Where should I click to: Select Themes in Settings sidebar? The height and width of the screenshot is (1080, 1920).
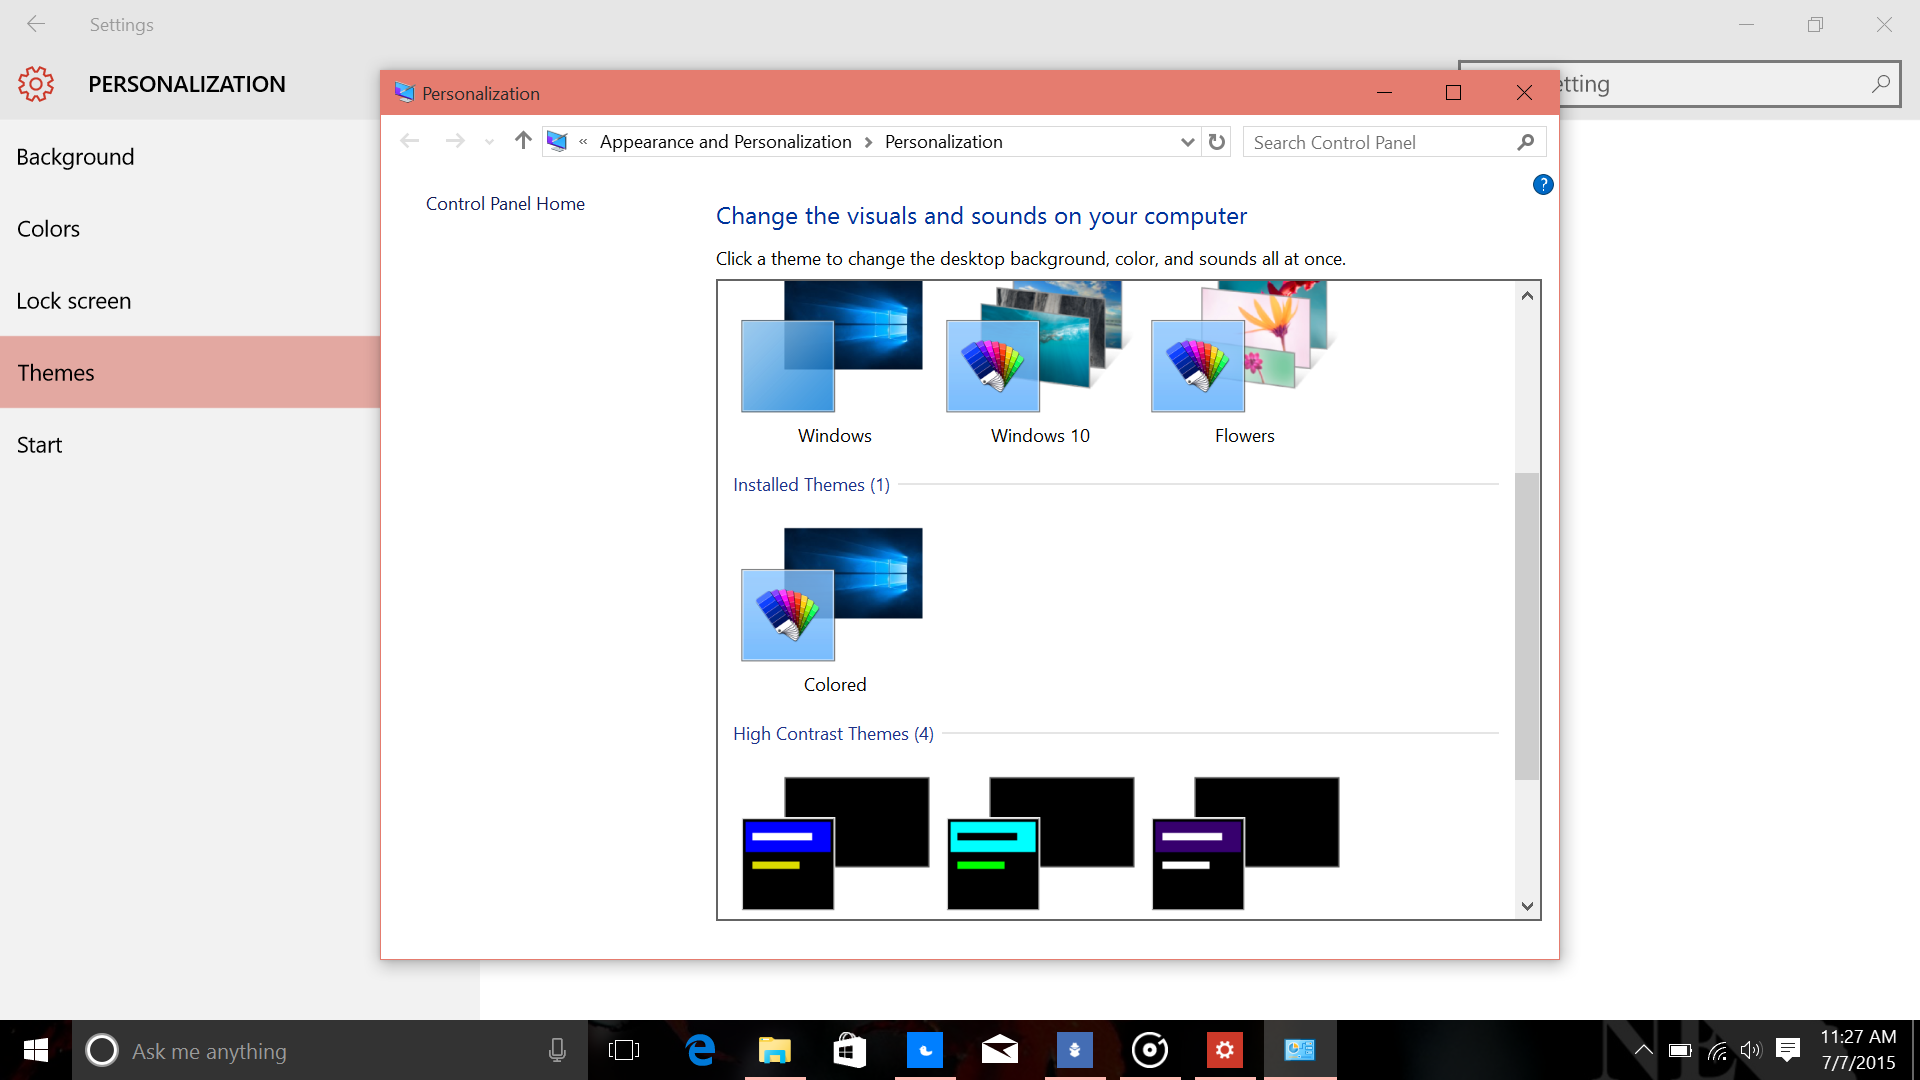[190, 372]
